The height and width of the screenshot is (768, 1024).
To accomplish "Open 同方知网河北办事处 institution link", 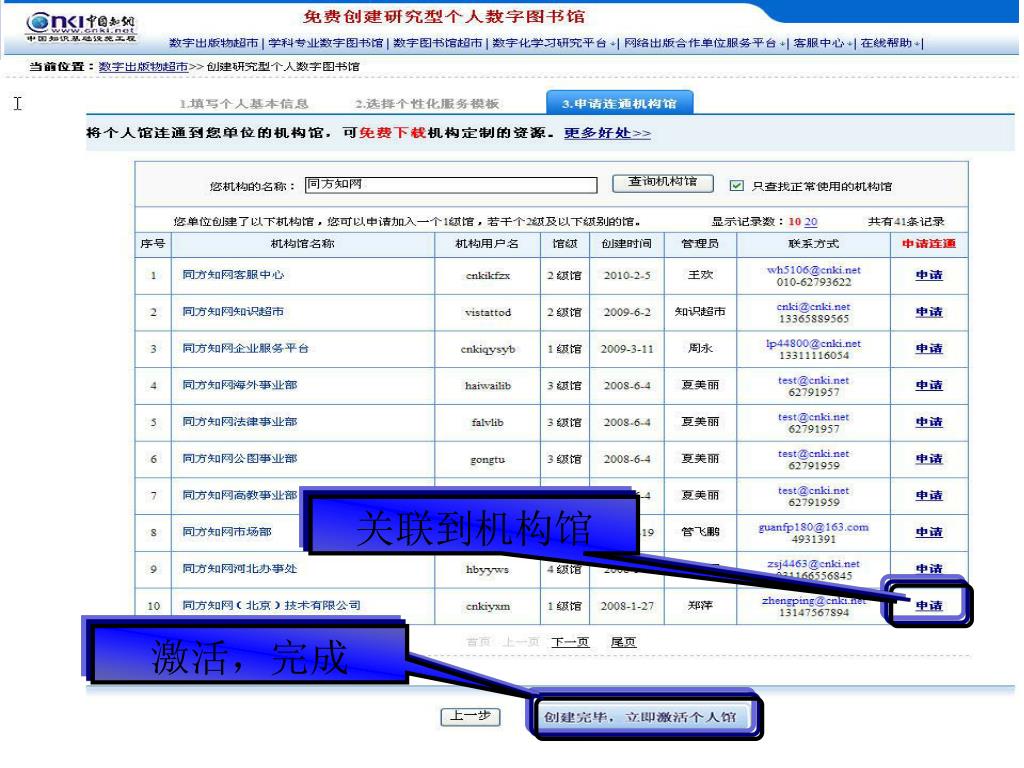I will (240, 569).
